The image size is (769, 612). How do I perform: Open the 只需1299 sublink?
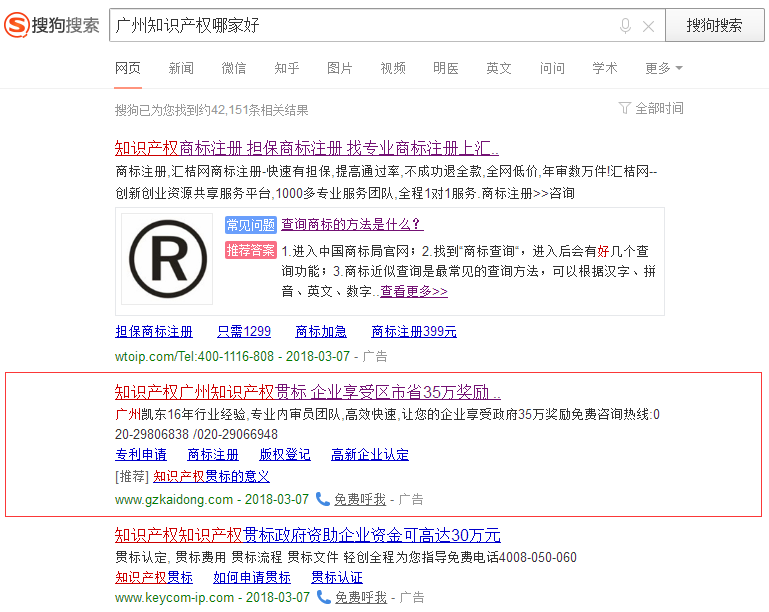(x=244, y=332)
